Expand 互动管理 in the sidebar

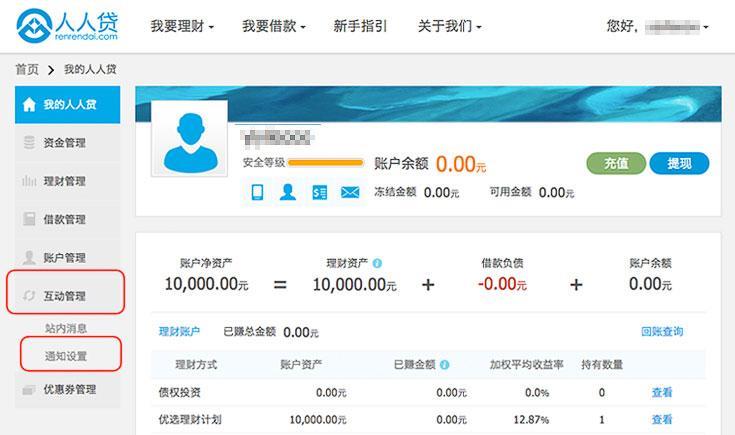66,296
